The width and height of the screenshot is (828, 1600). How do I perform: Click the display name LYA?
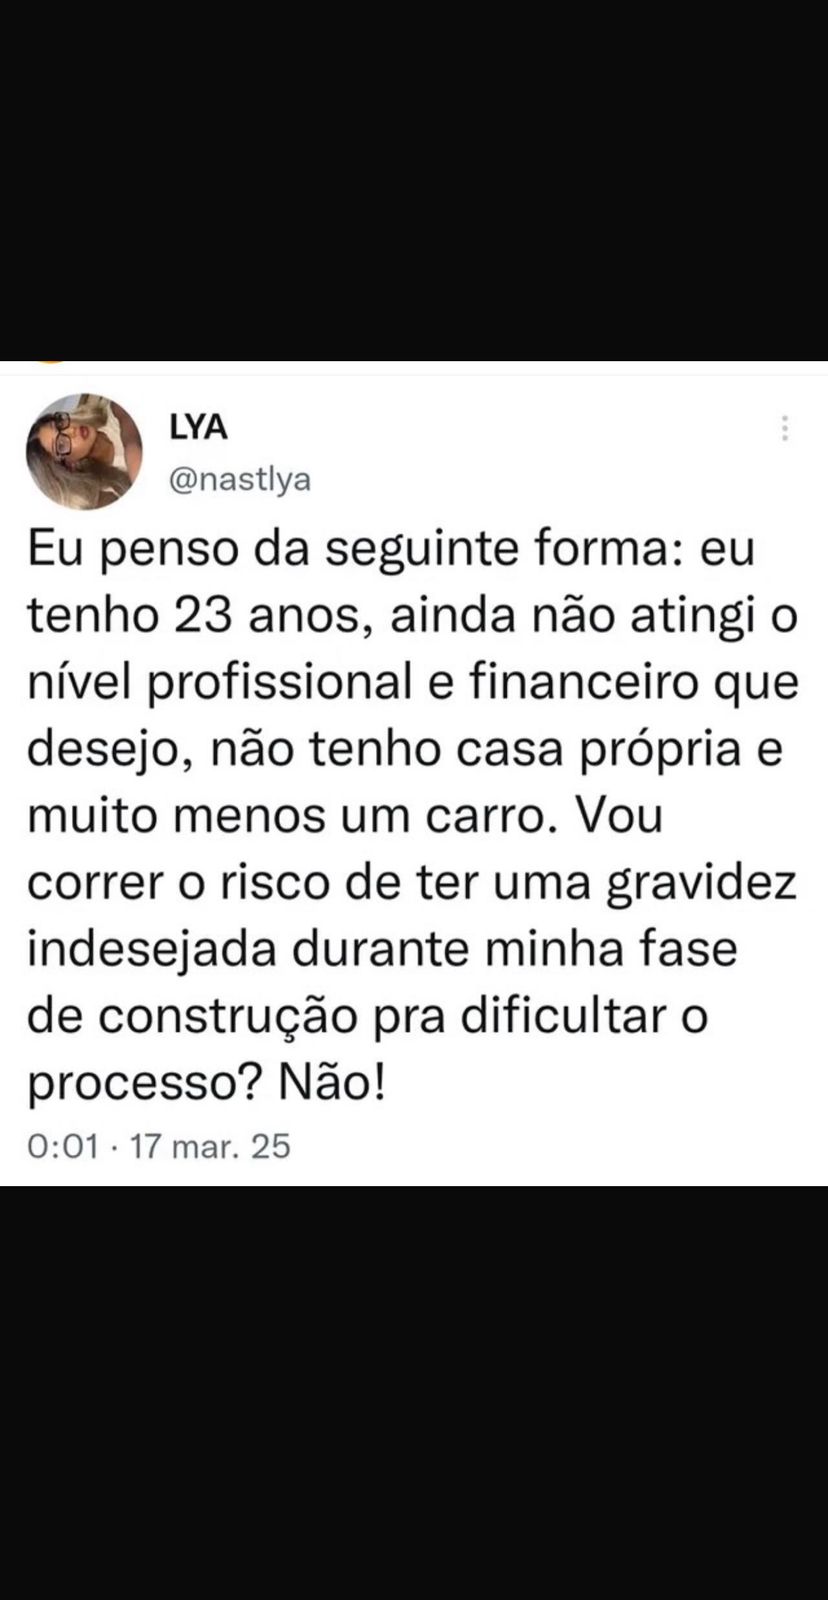click(198, 427)
